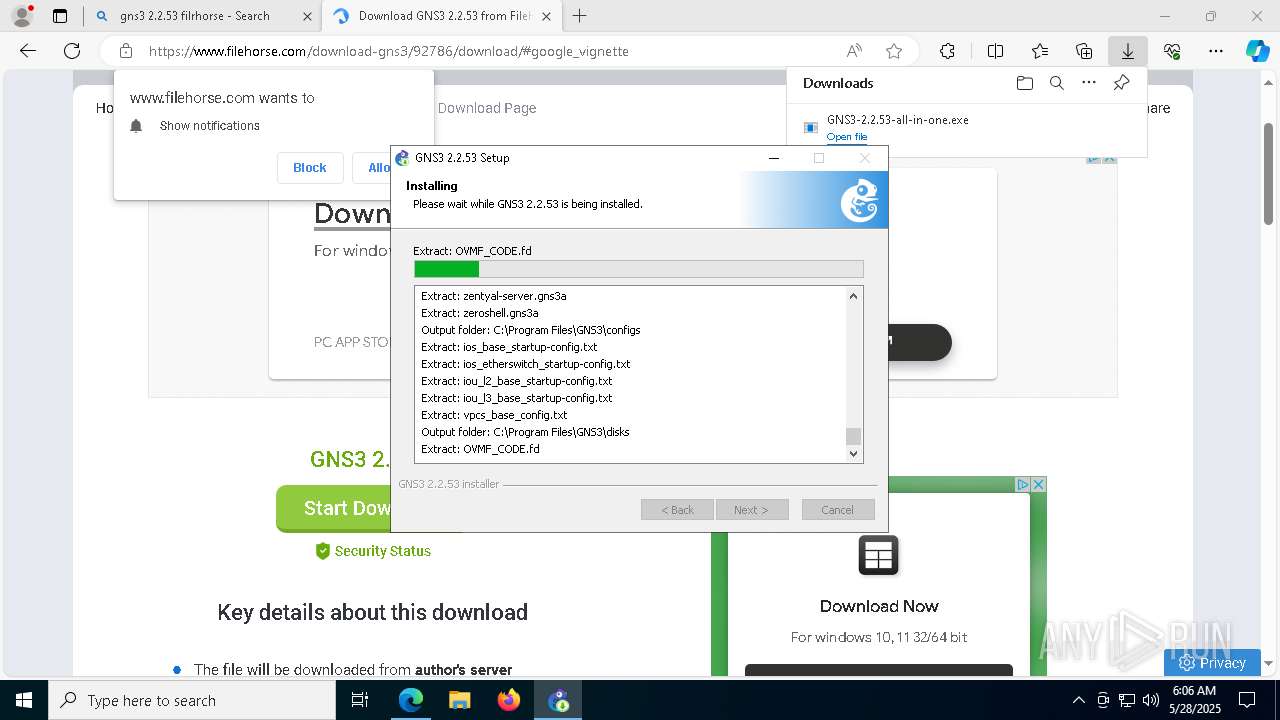Screen dimensions: 1280x720
Task: Click the browser back arrow
Action: 28,51
